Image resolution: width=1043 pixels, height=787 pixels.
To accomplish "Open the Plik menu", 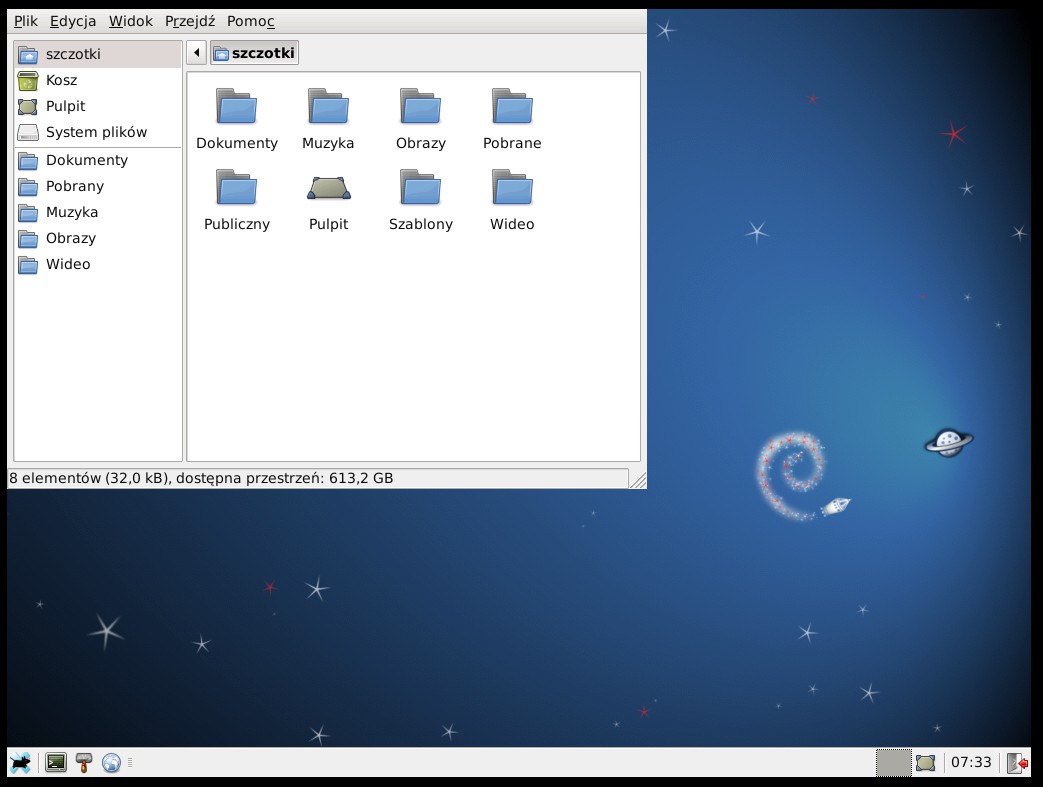I will click(26, 21).
